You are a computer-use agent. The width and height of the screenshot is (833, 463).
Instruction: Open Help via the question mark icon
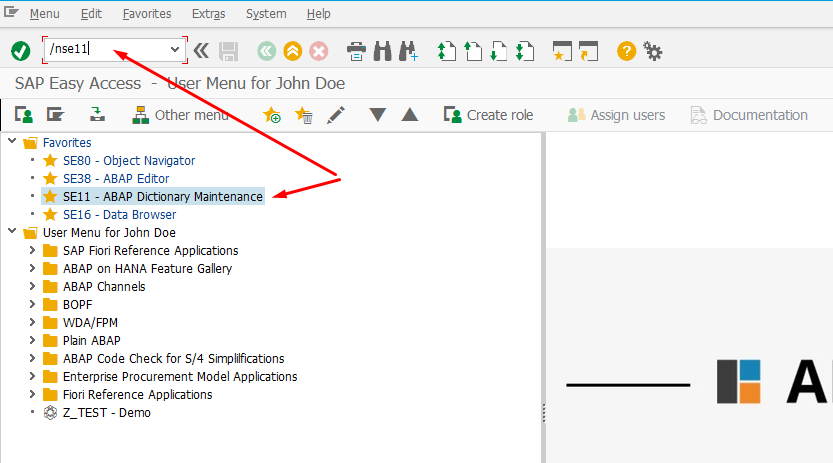(626, 52)
